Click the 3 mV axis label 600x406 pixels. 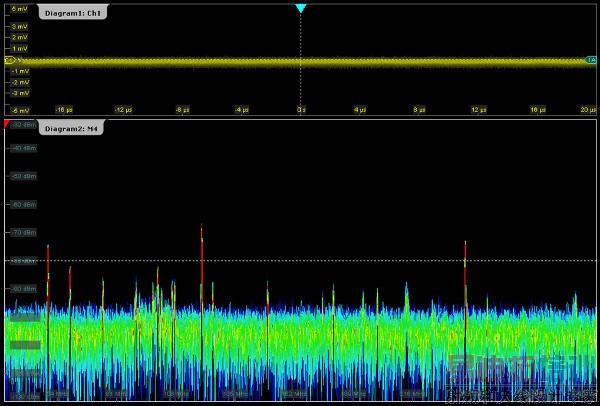click(x=20, y=27)
